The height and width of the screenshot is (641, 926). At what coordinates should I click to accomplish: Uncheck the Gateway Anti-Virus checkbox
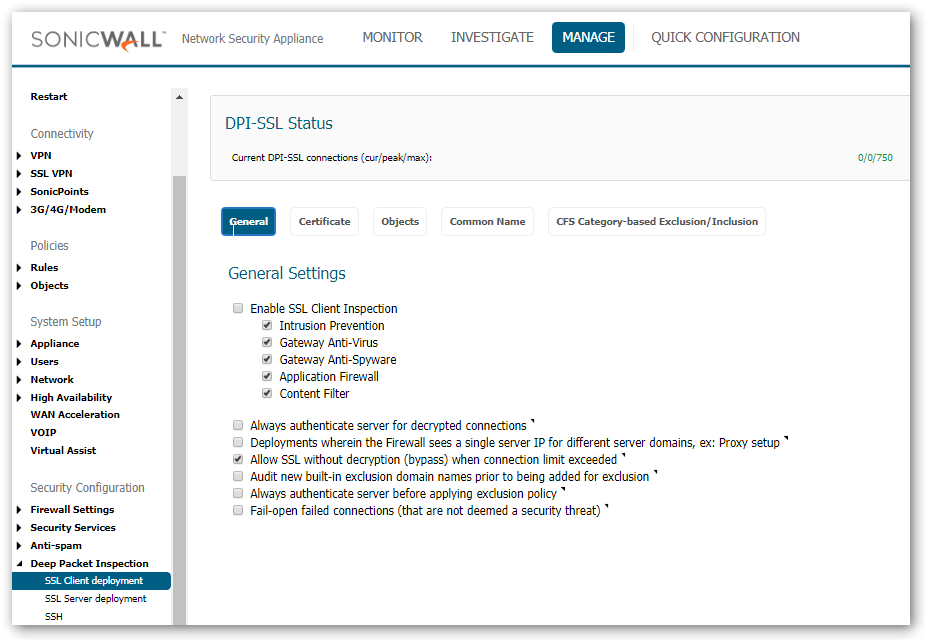[267, 343]
